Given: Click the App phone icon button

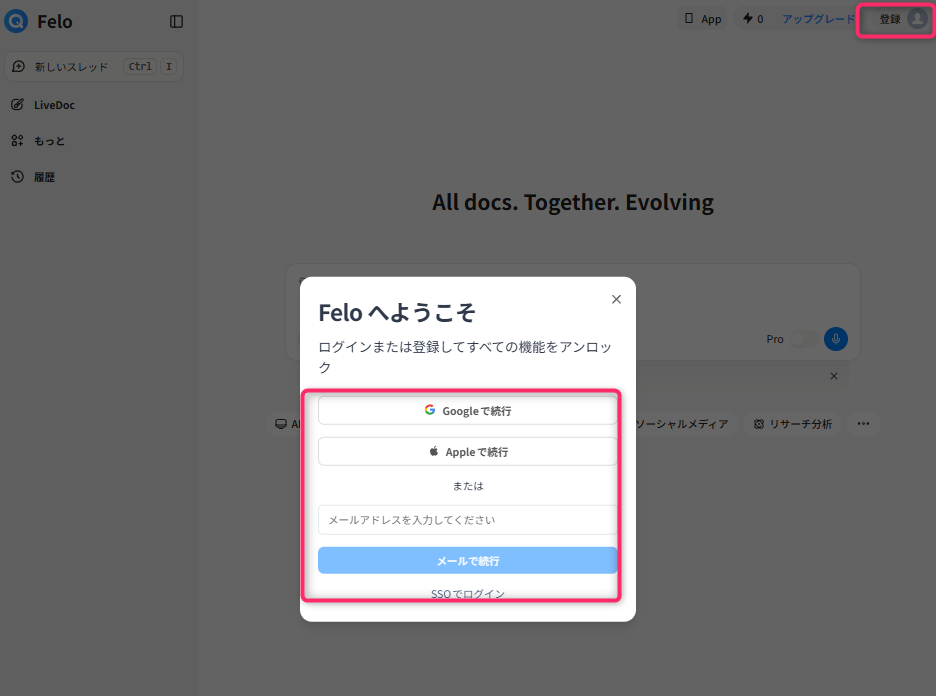Looking at the screenshot, I should [703, 19].
